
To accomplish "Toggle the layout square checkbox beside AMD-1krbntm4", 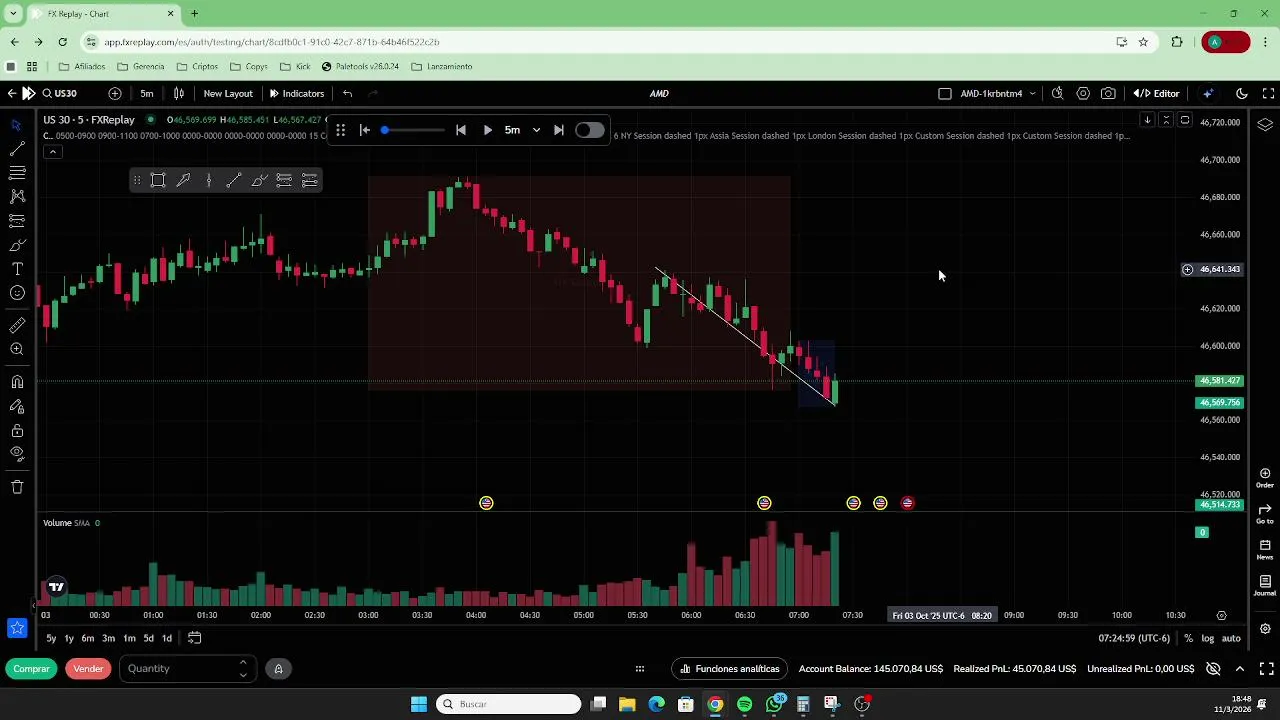I will (x=945, y=93).
